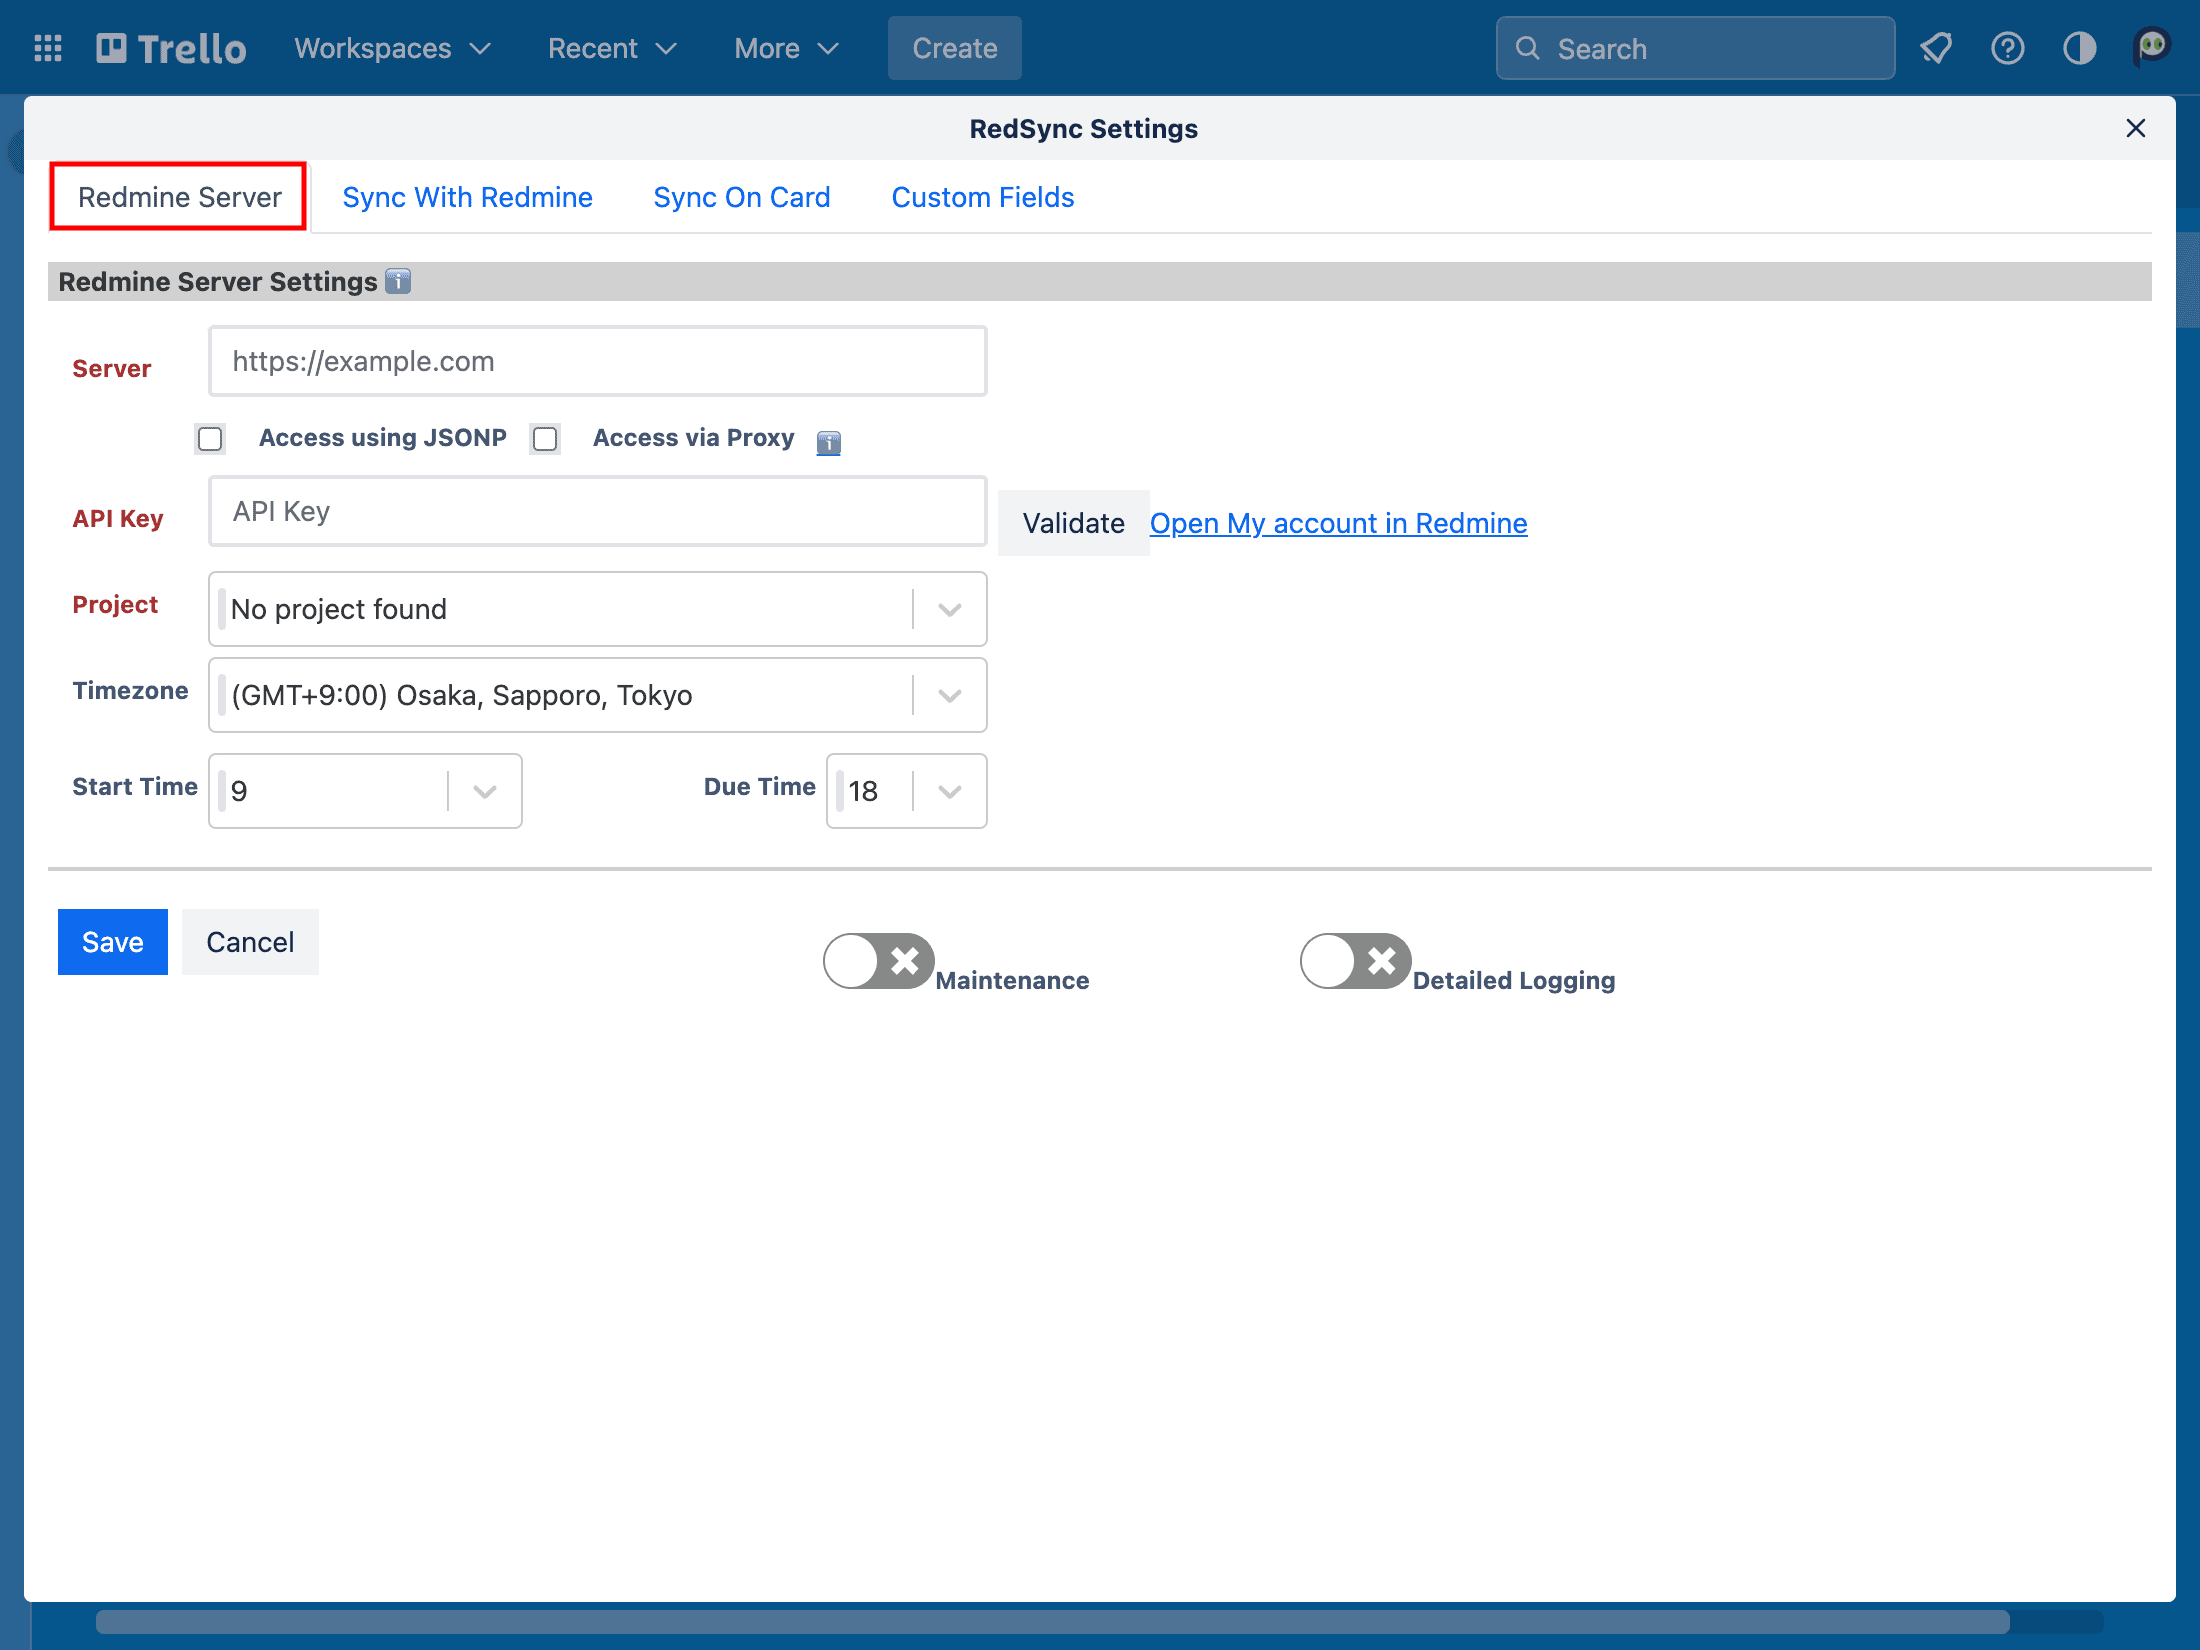The image size is (2200, 1650).
Task: Toggle the theme contrast icon
Action: 2078,47
